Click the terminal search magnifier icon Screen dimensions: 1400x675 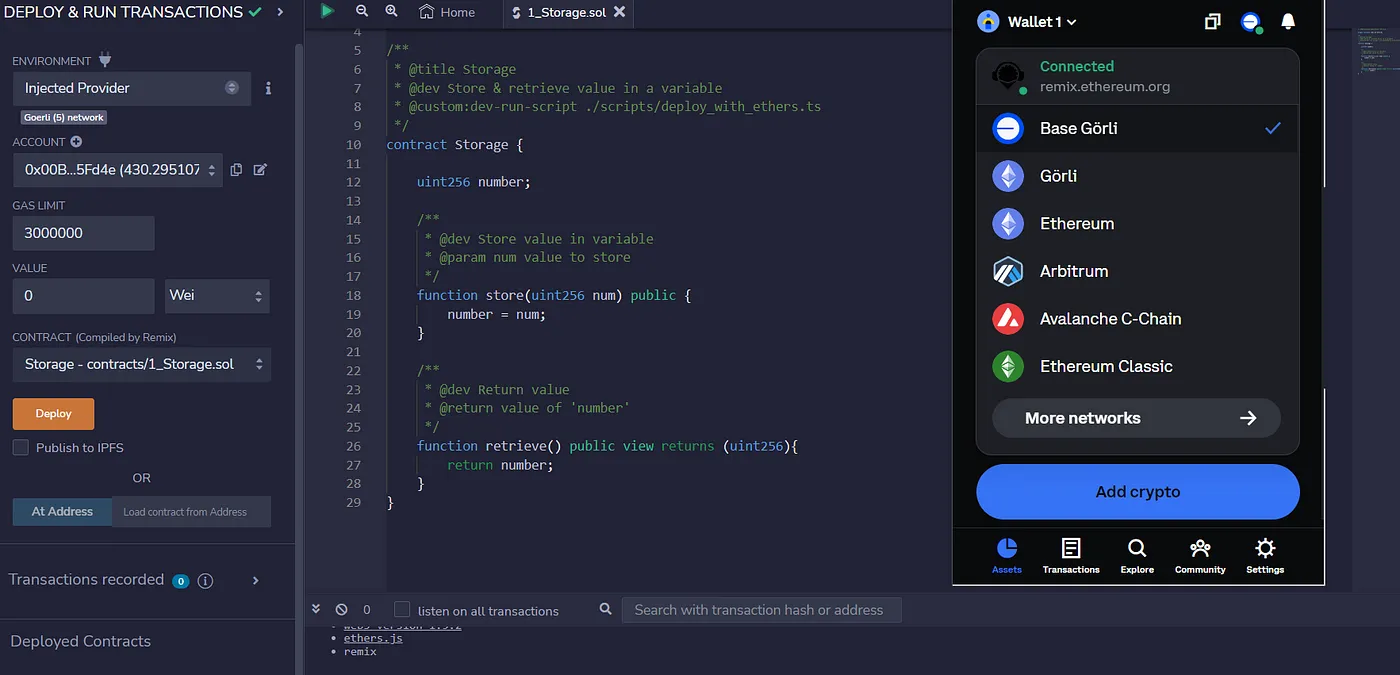[605, 609]
